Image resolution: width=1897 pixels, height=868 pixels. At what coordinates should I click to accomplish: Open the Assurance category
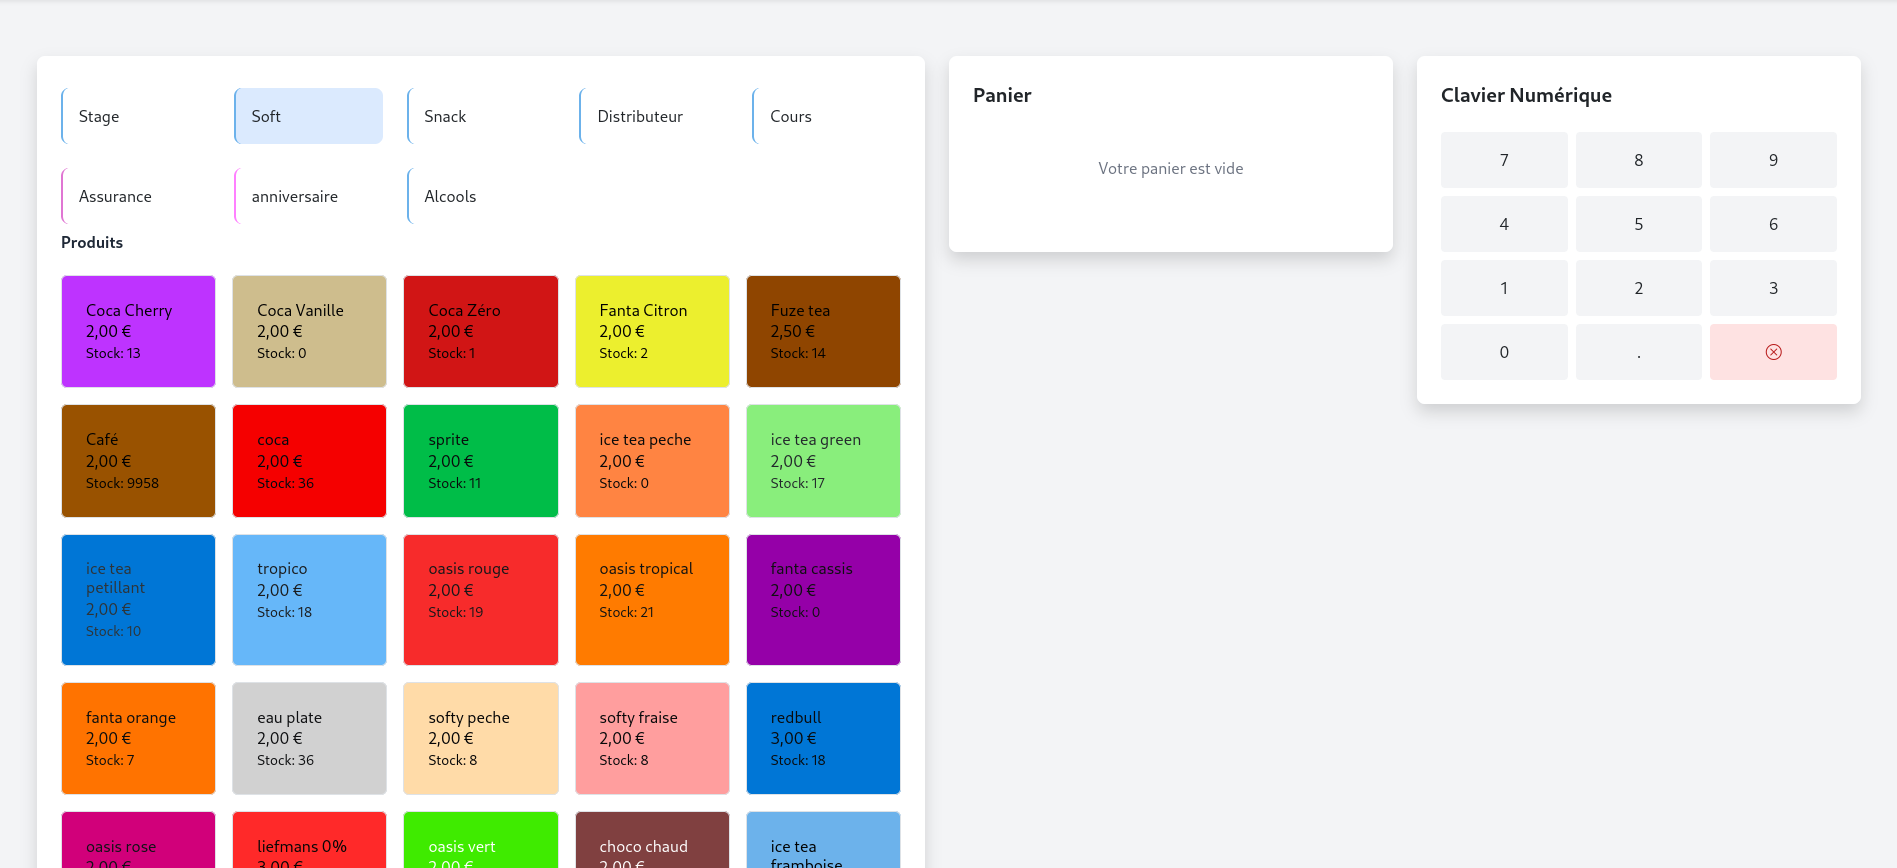136,196
